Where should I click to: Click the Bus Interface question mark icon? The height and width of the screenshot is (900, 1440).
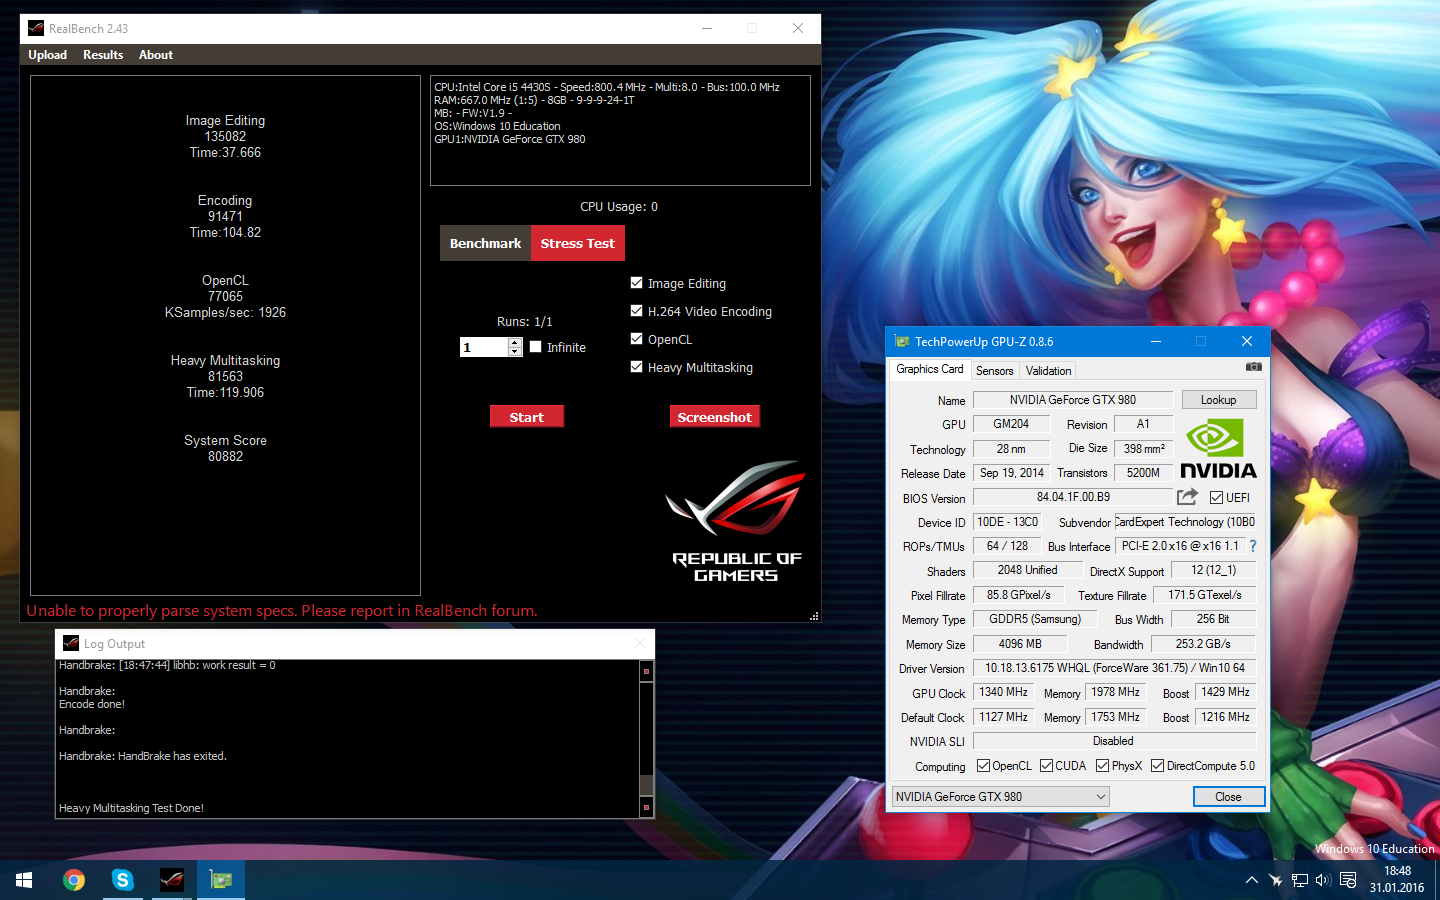pos(1253,546)
